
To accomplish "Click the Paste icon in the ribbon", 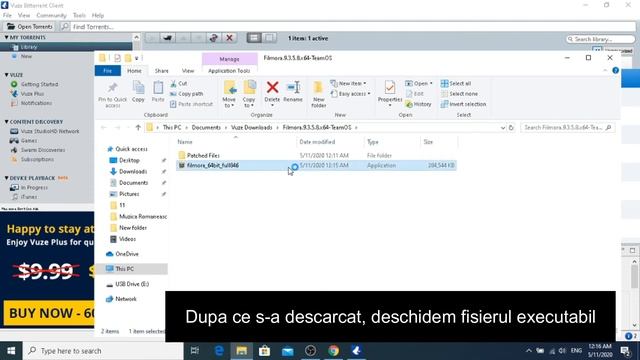I will coord(158,88).
